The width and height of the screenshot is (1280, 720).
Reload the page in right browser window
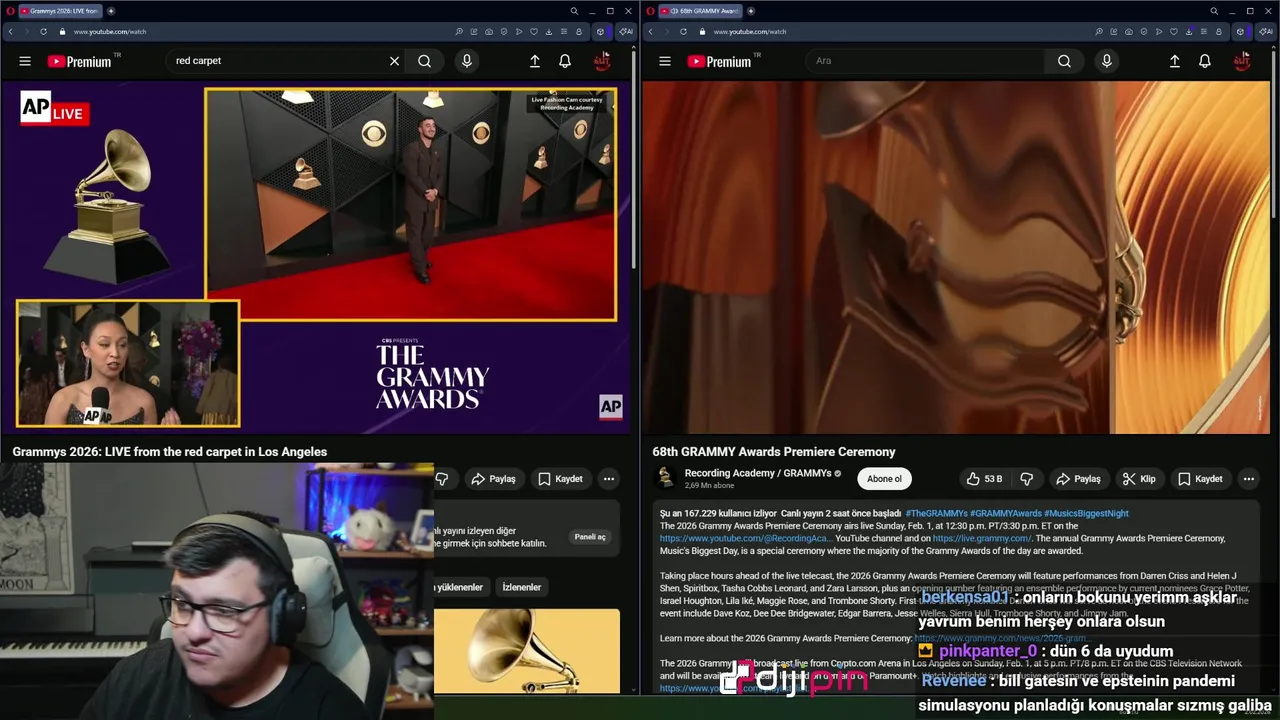[x=684, y=31]
